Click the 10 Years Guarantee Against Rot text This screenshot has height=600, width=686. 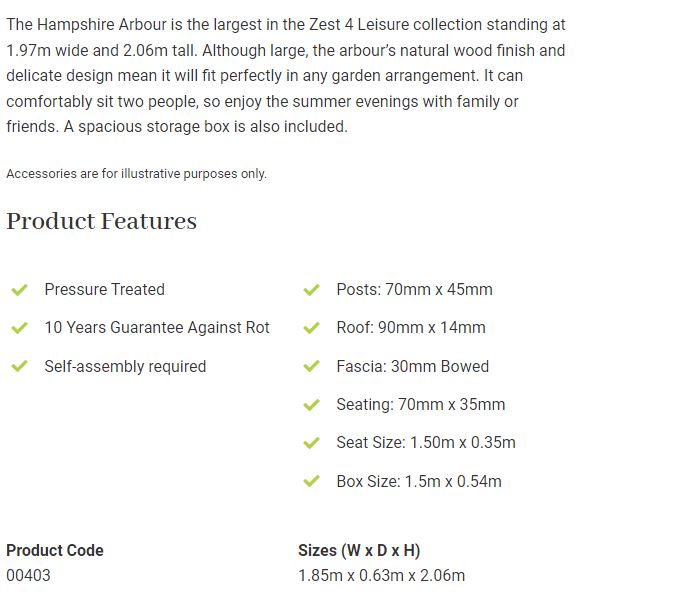157,327
